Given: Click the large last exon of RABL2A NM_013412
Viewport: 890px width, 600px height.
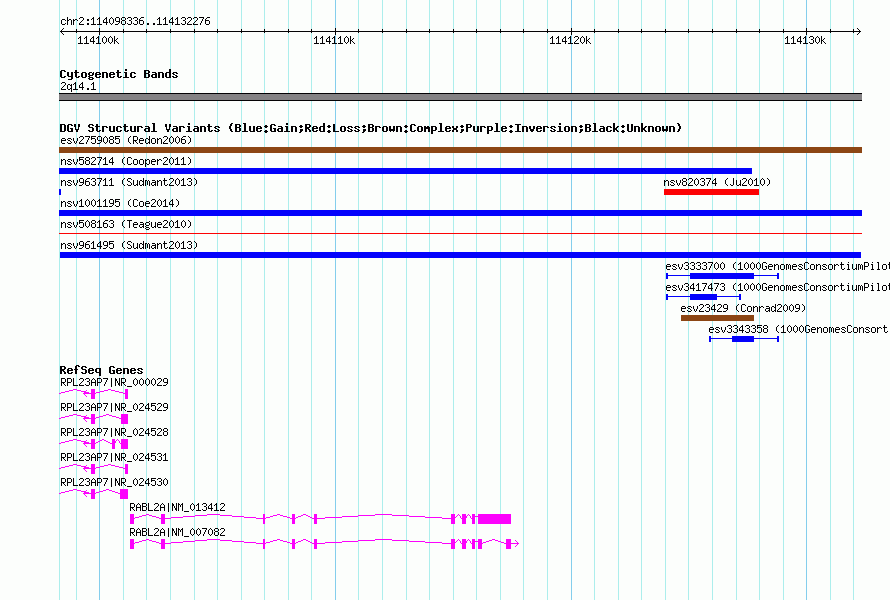Looking at the screenshot, I should click(494, 519).
